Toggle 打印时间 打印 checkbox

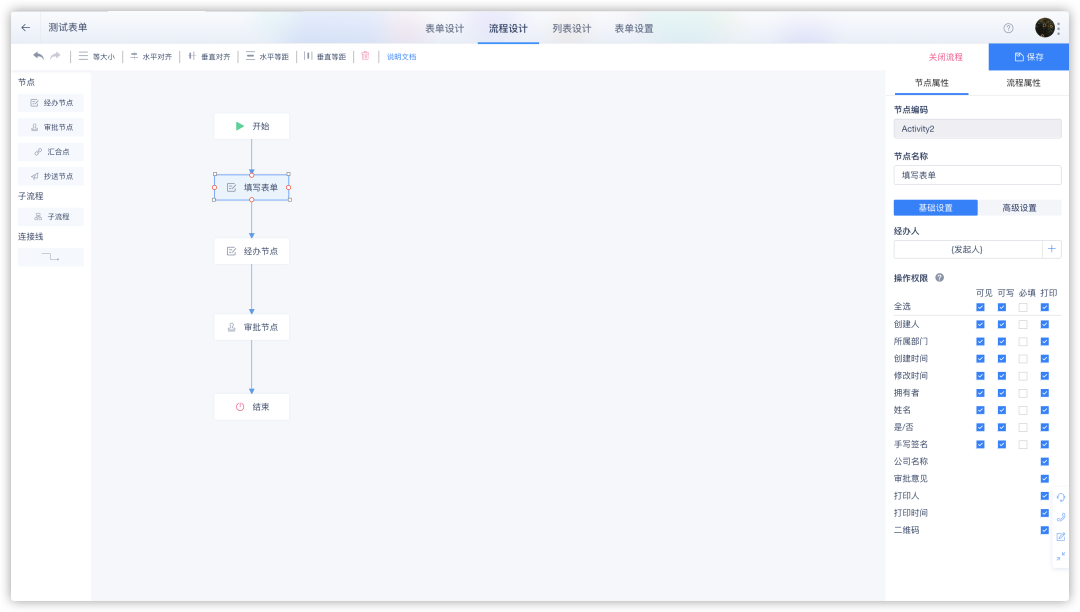[1045, 513]
